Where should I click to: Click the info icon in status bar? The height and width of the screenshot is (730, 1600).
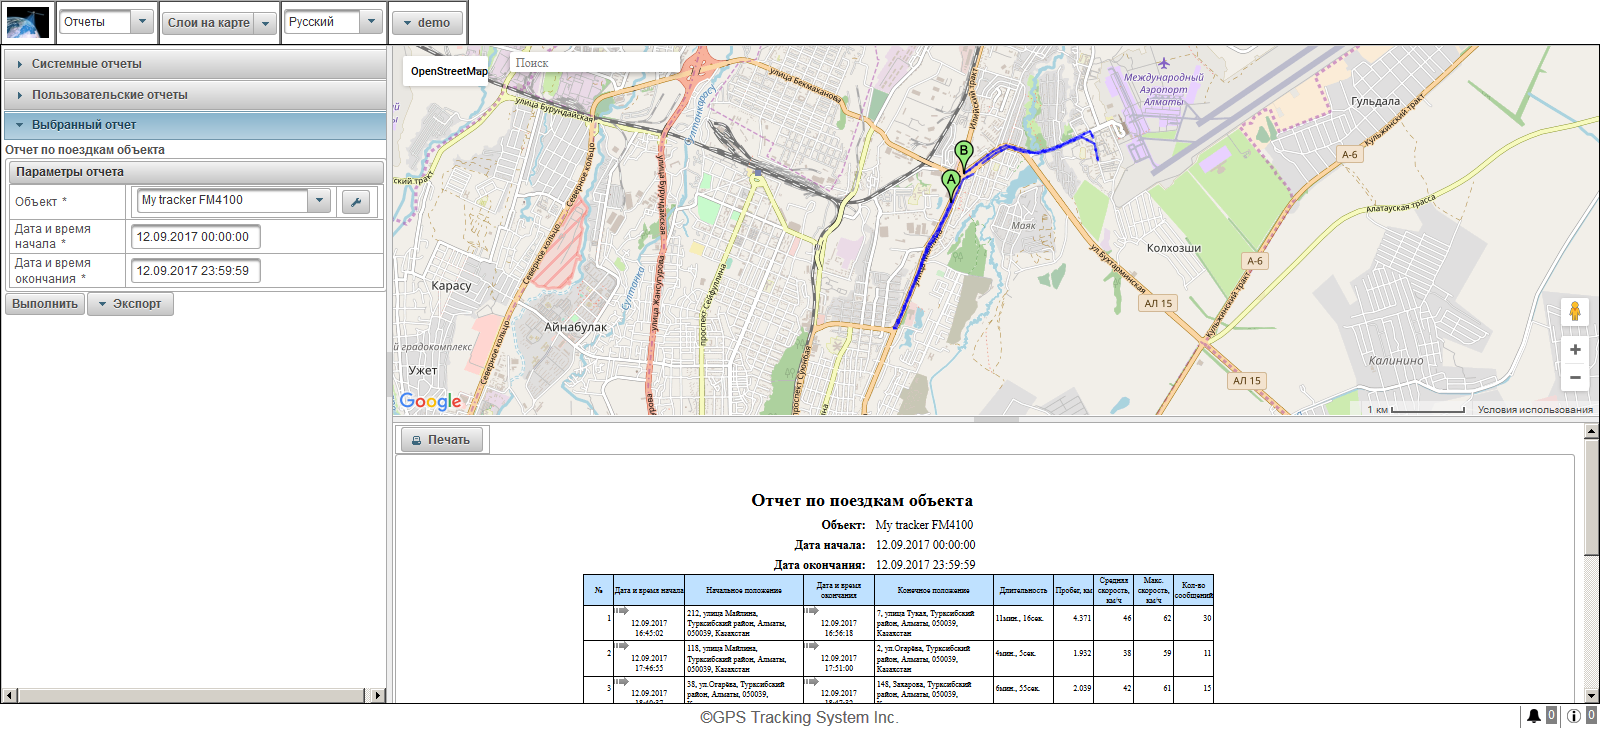pos(1573,716)
